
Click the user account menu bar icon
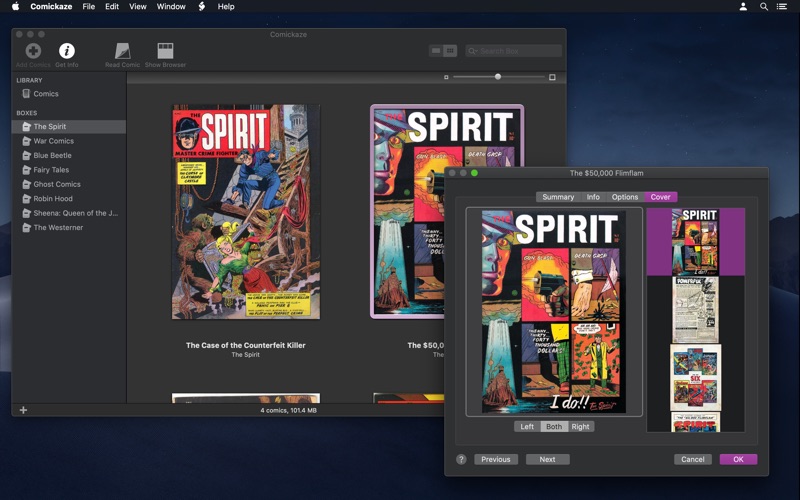pos(743,7)
